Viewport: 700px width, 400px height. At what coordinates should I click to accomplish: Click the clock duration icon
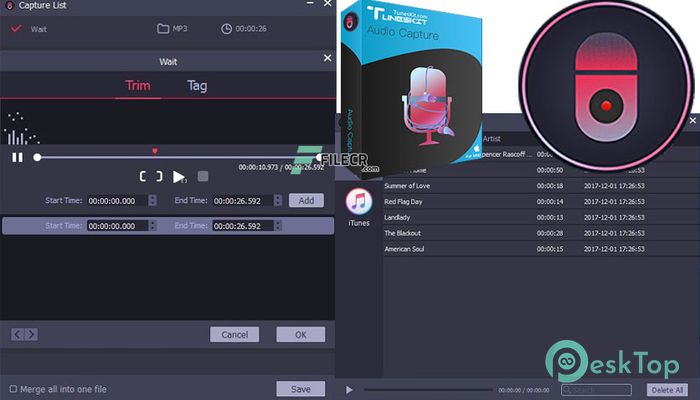226,29
